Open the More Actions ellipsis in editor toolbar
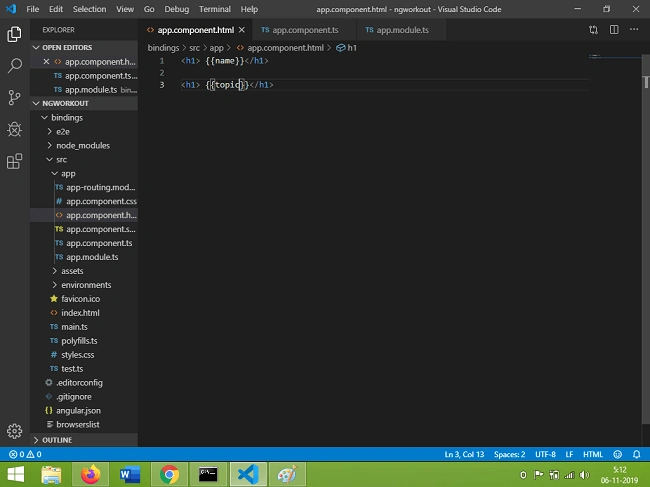 click(x=634, y=30)
